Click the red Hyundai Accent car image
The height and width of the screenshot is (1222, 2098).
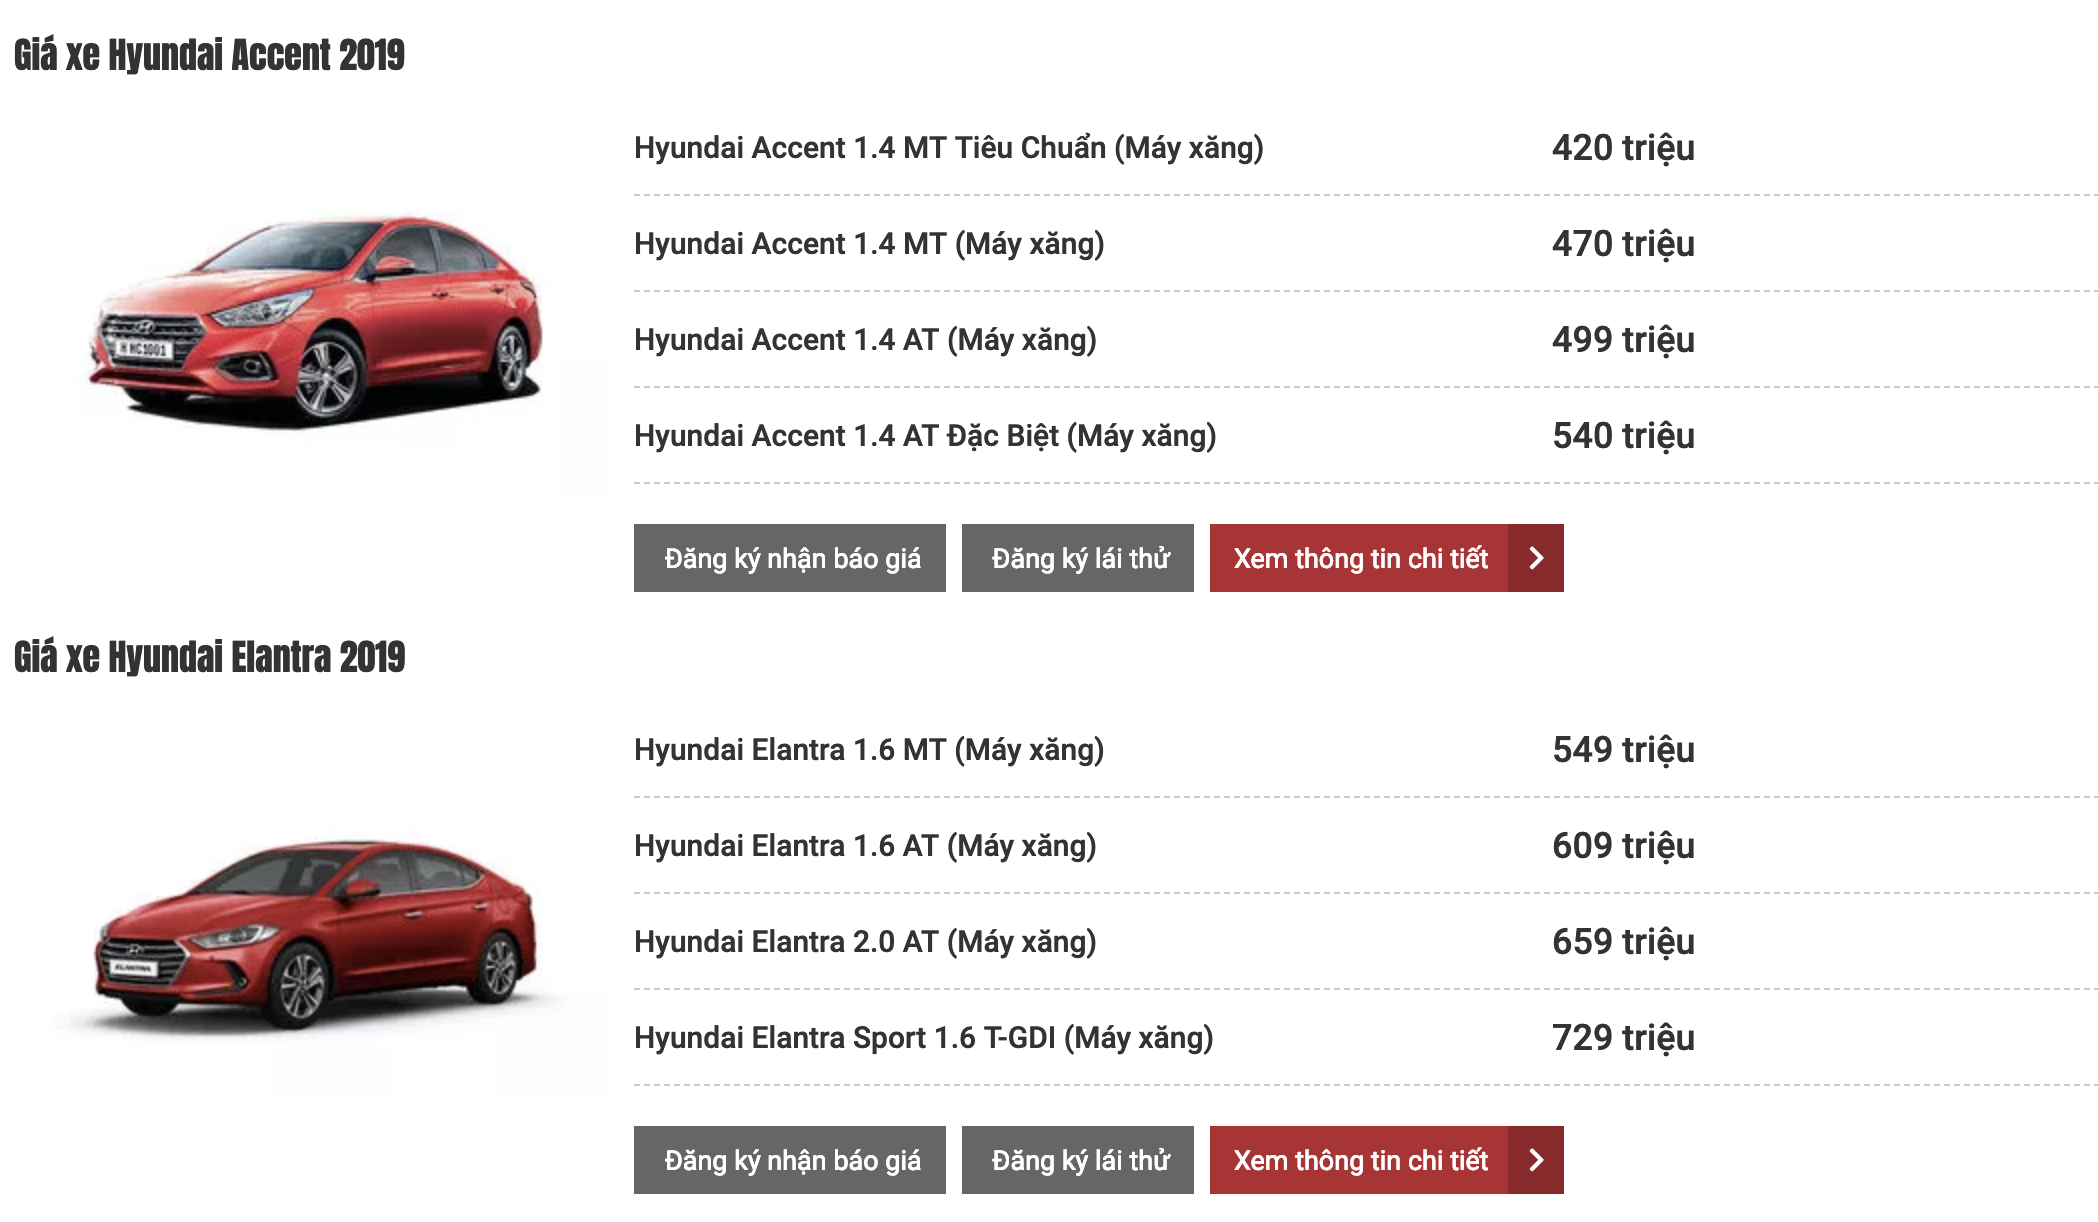(316, 322)
